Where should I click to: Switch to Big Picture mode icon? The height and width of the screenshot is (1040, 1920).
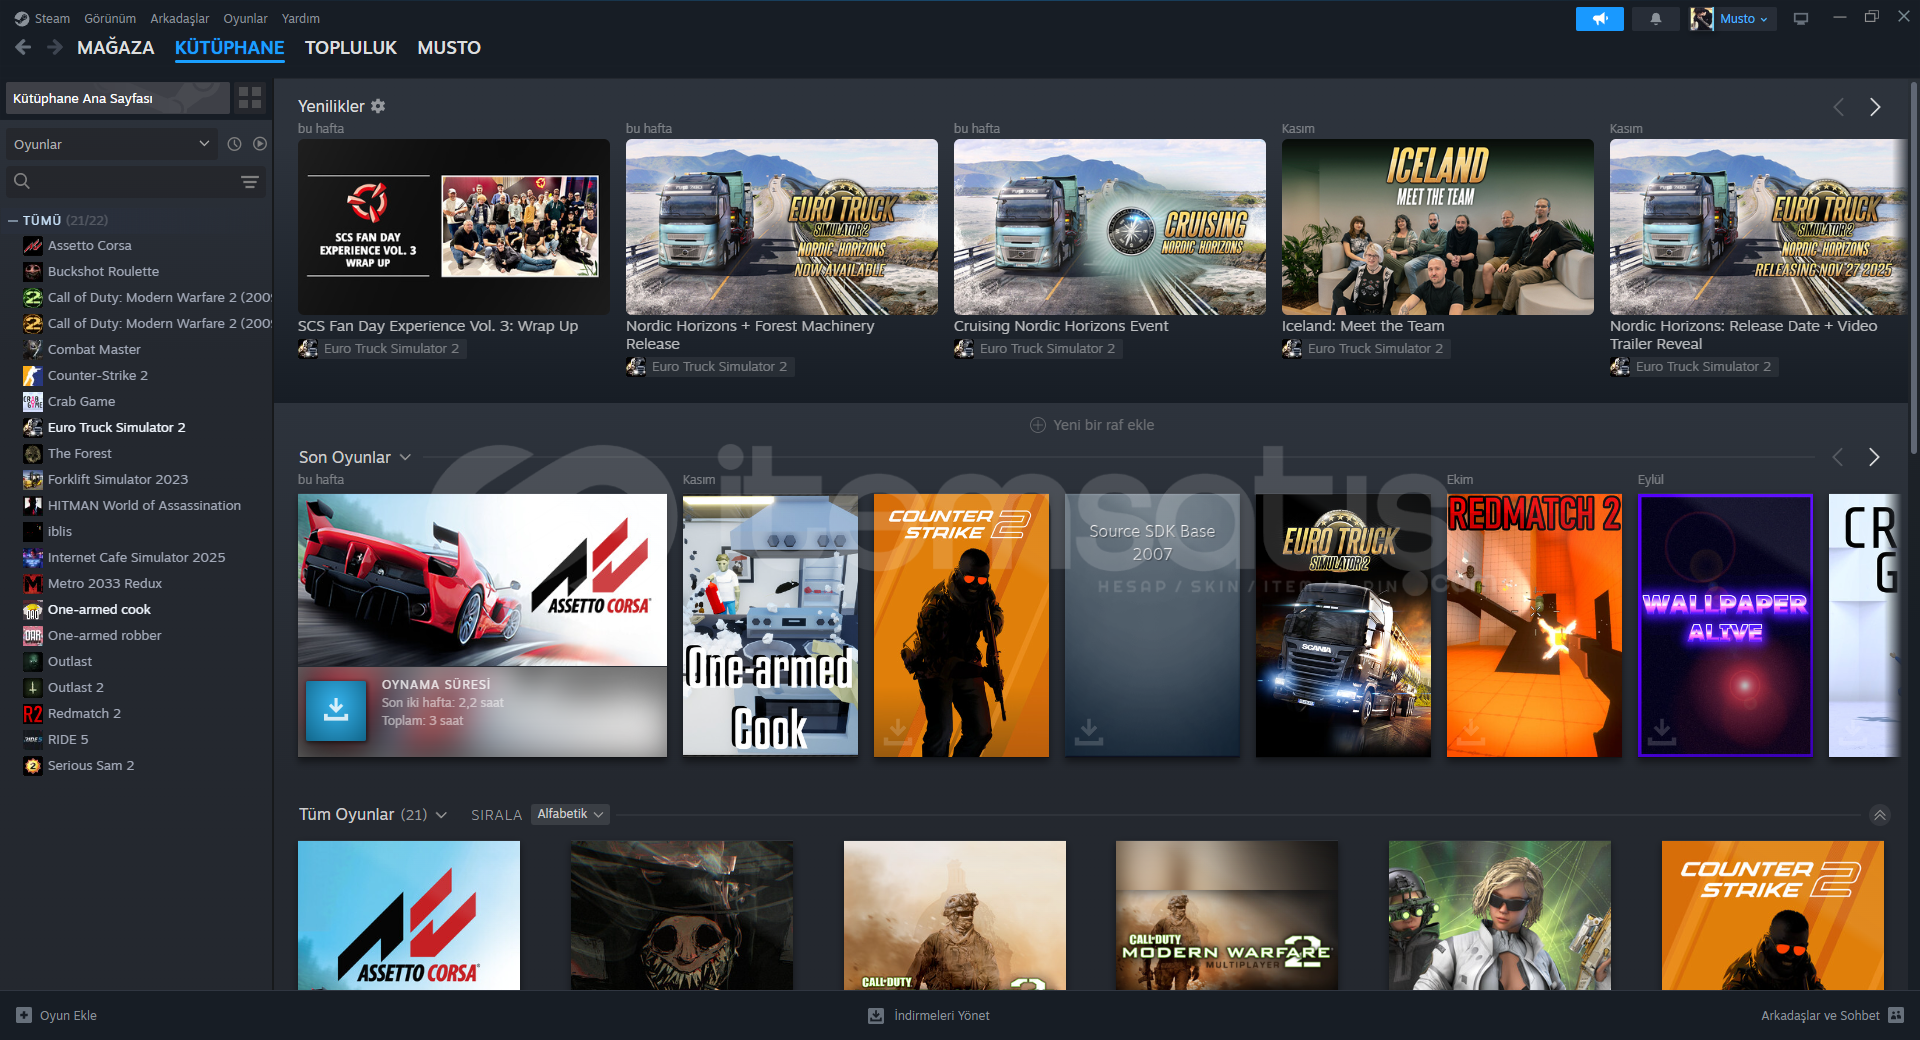(x=1801, y=19)
